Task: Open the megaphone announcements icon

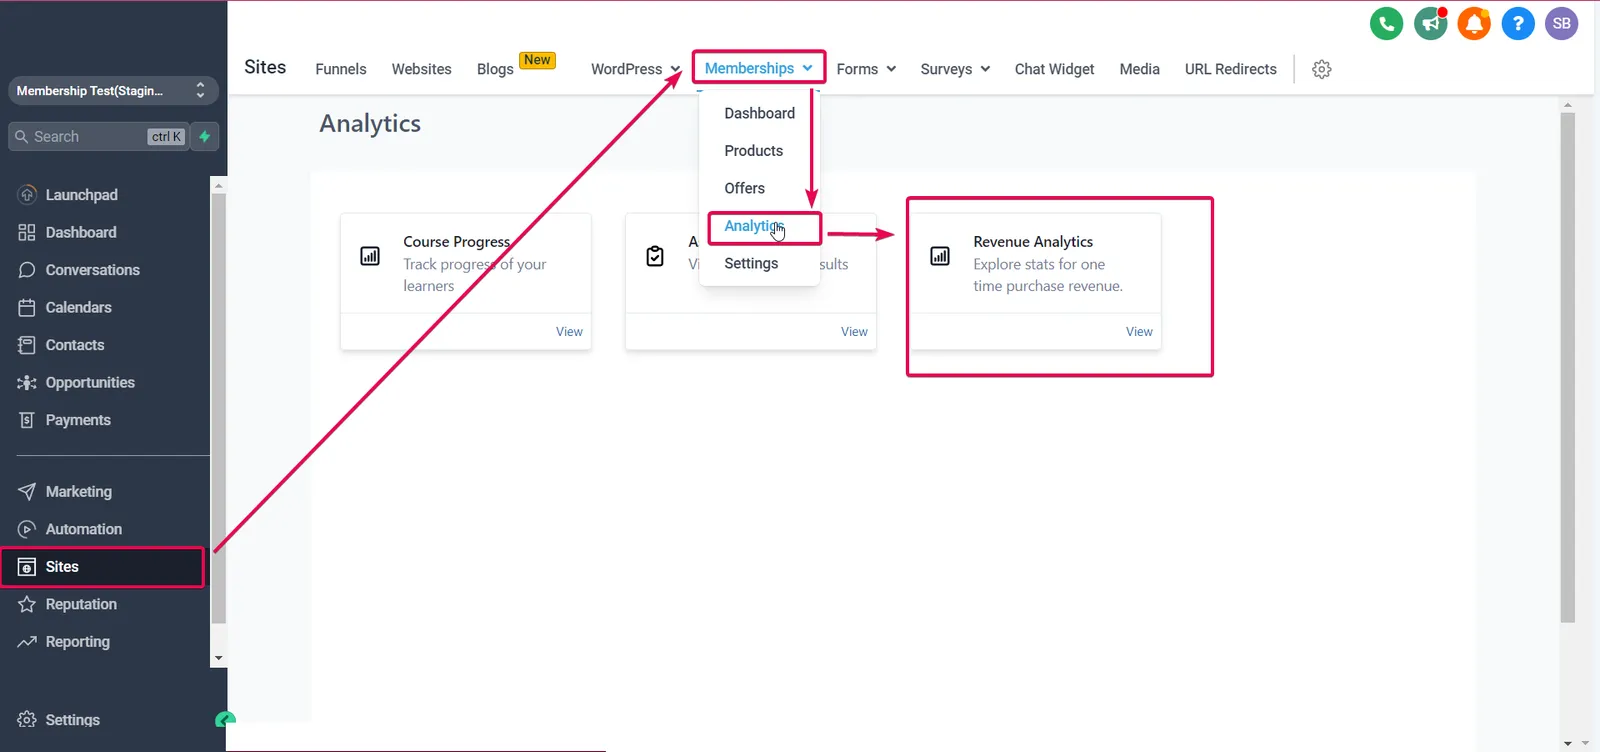Action: [1430, 24]
